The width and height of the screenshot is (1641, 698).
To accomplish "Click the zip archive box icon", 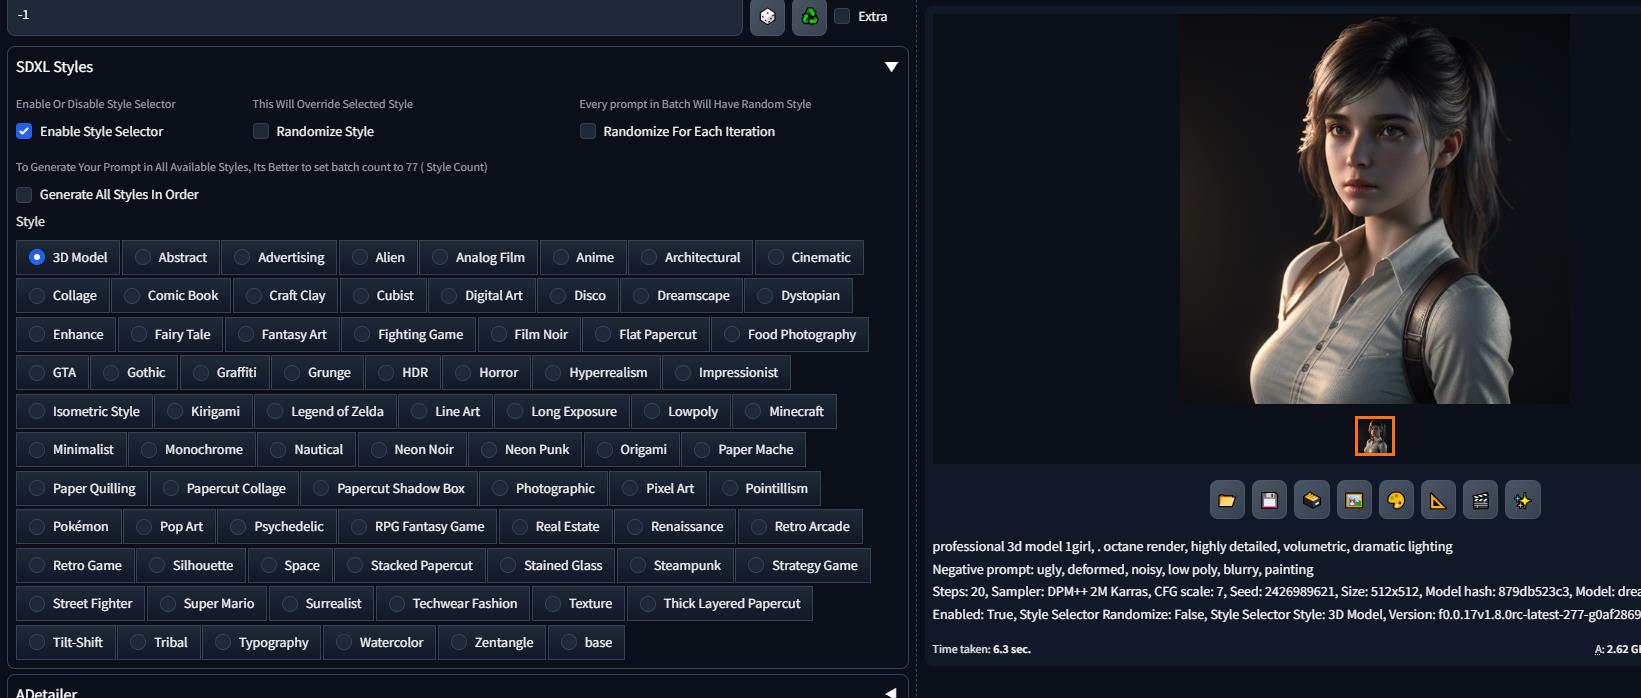I will pyautogui.click(x=1312, y=500).
